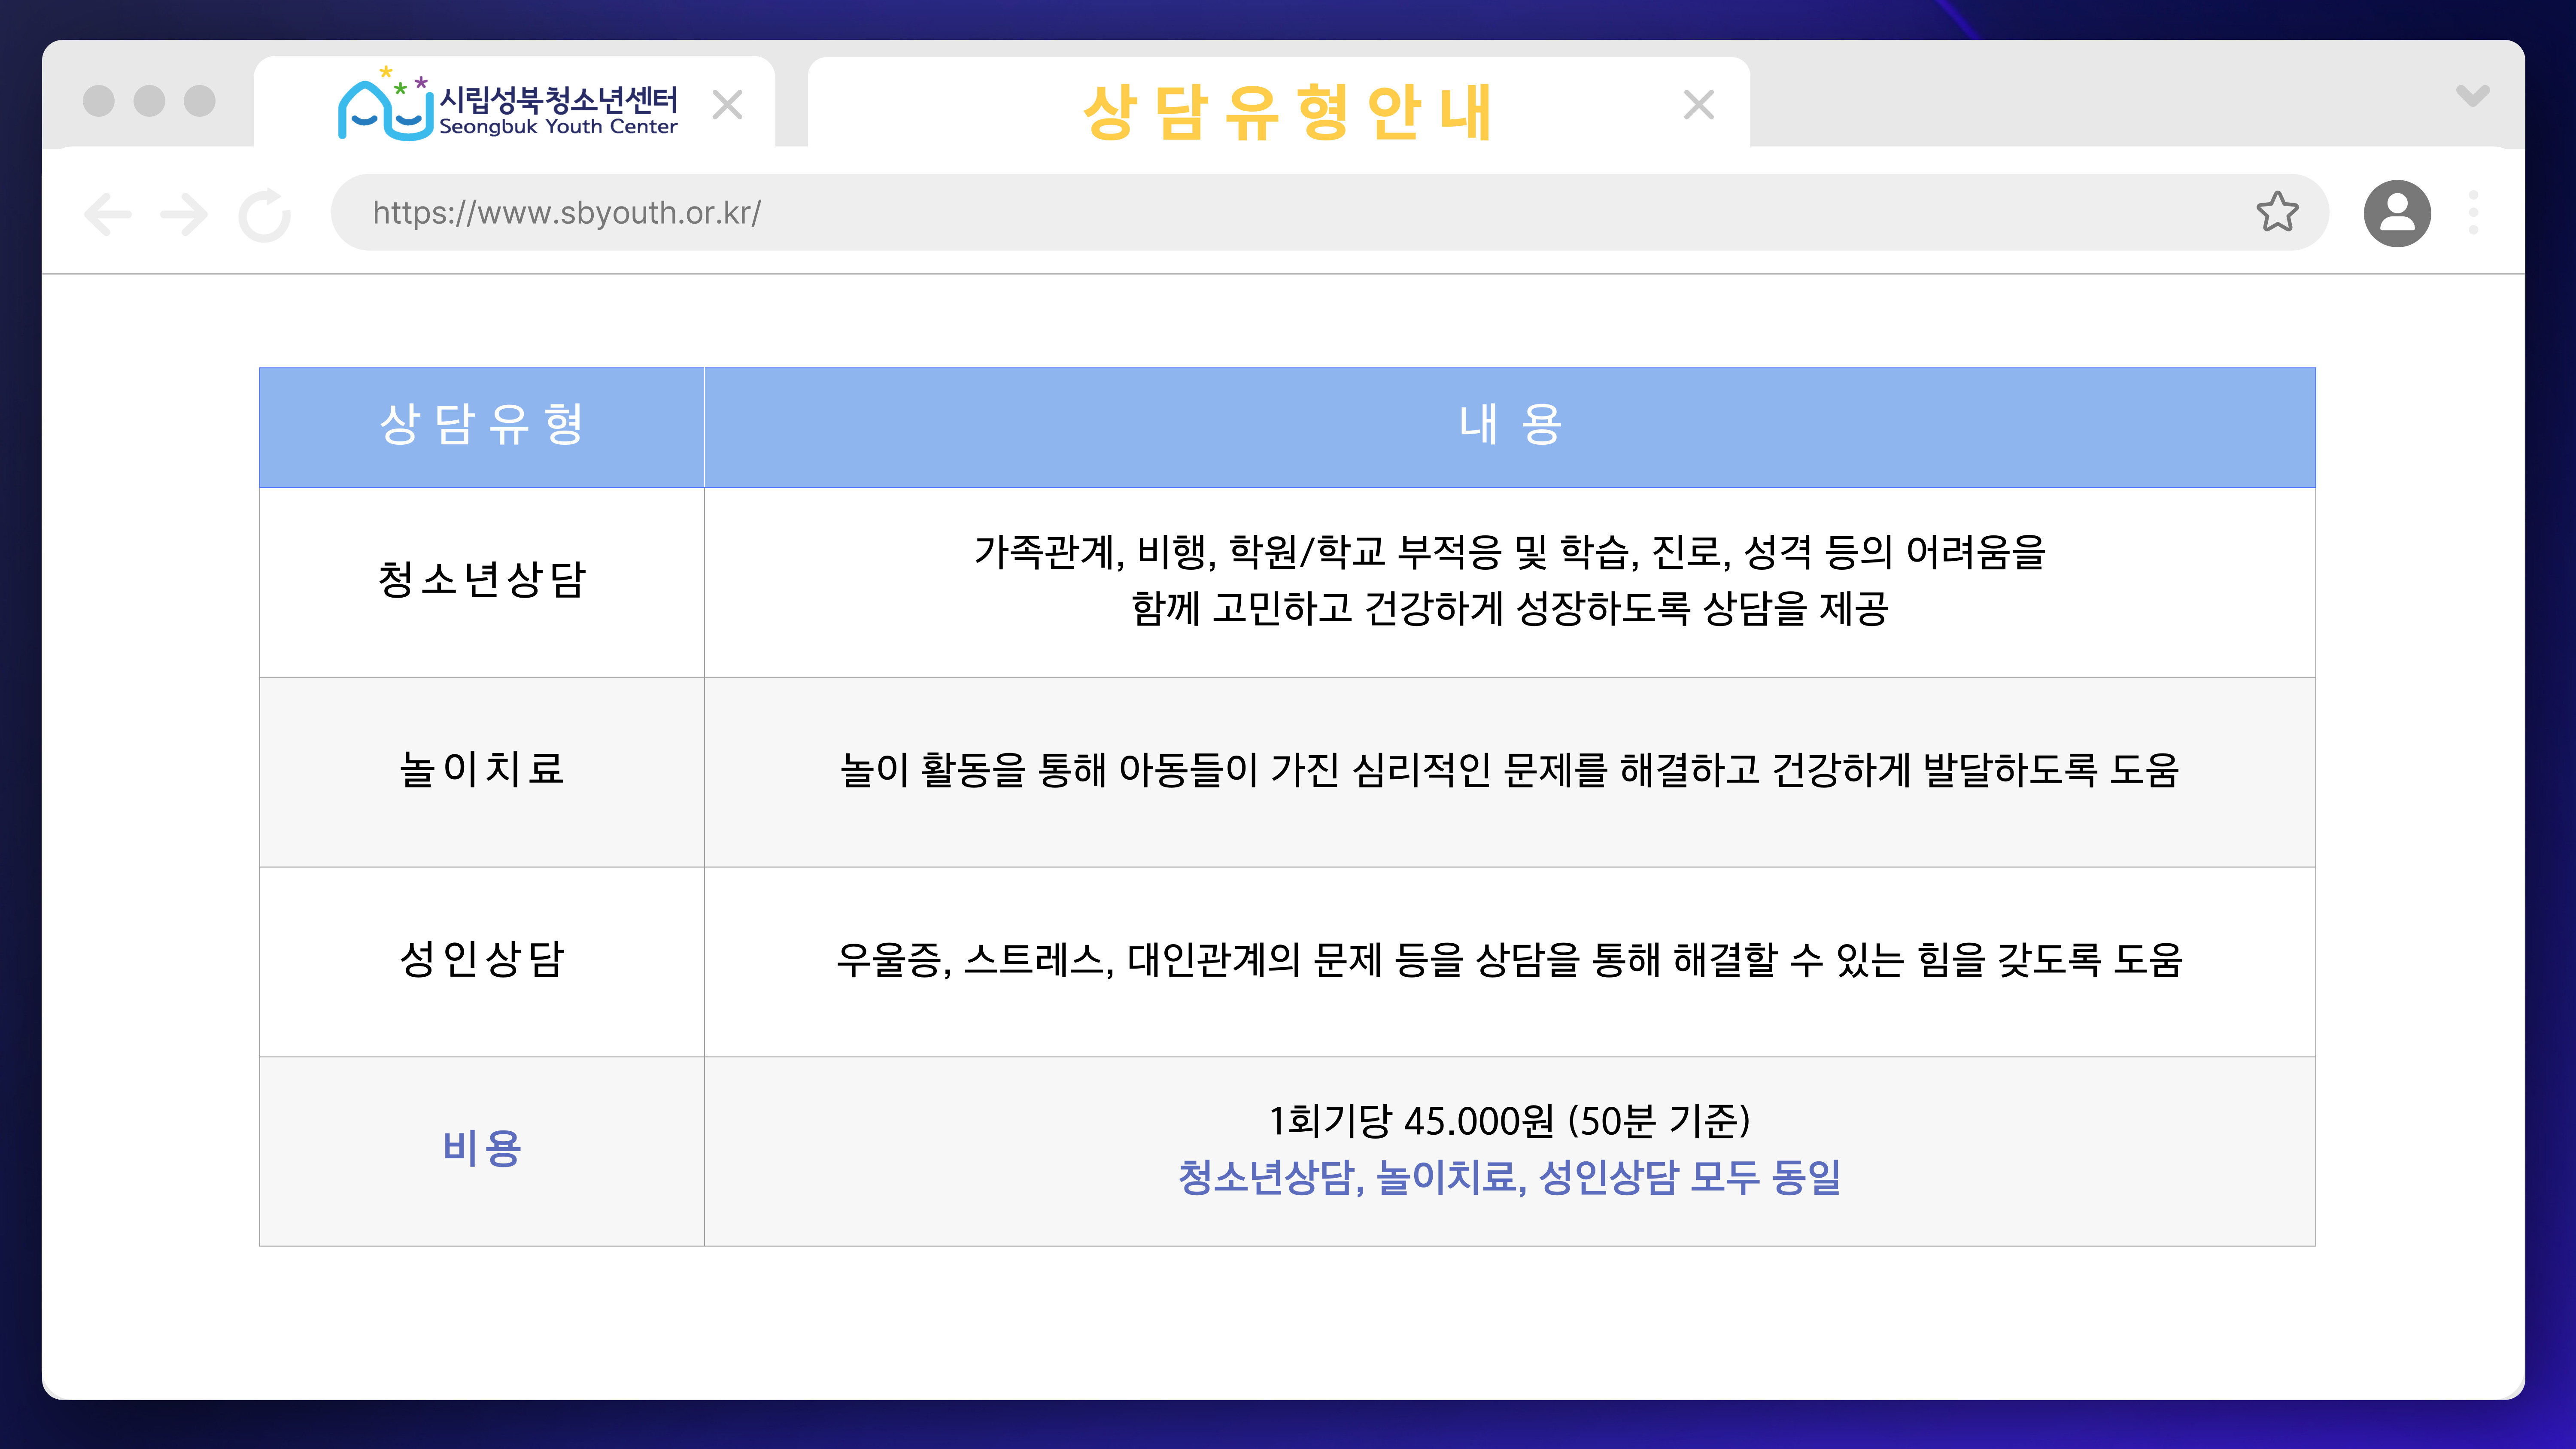Open the three-dot browser menu

click(x=2473, y=213)
